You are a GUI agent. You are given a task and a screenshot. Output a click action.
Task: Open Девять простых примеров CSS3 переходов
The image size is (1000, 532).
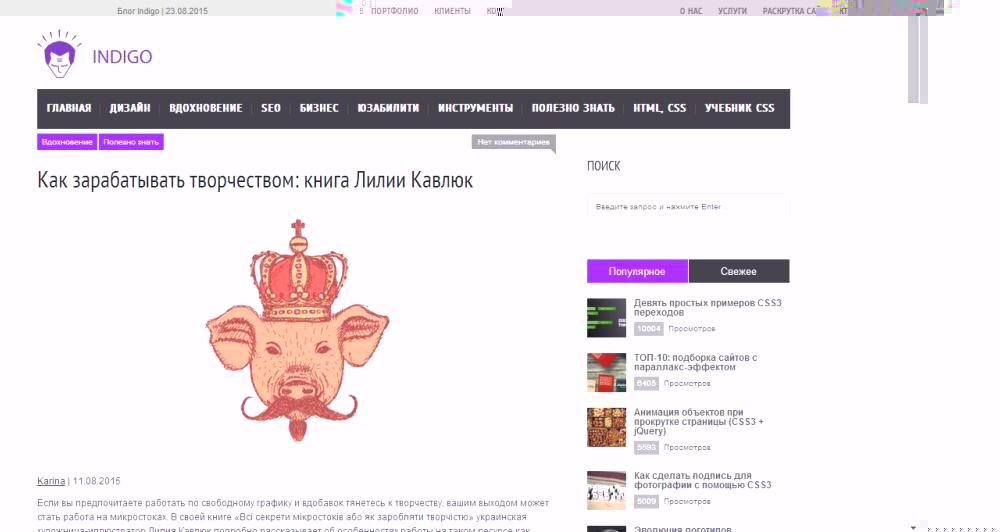click(707, 307)
